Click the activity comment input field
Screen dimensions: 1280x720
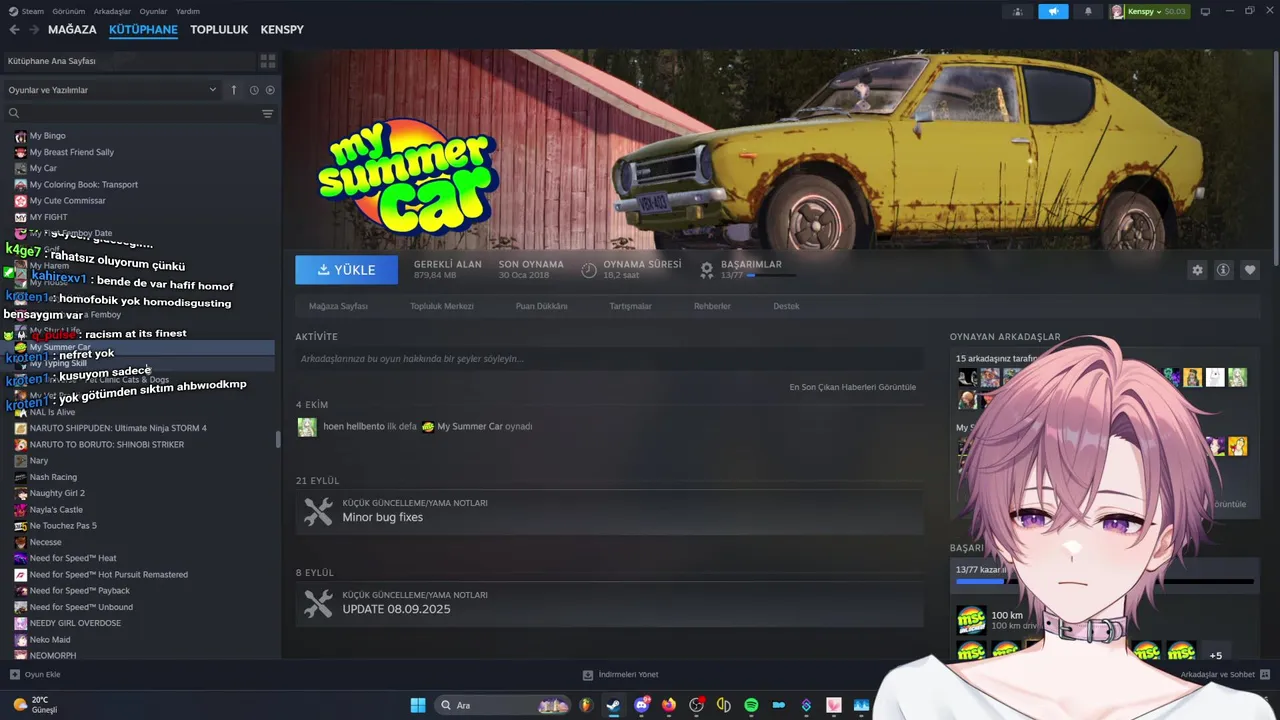pos(607,359)
